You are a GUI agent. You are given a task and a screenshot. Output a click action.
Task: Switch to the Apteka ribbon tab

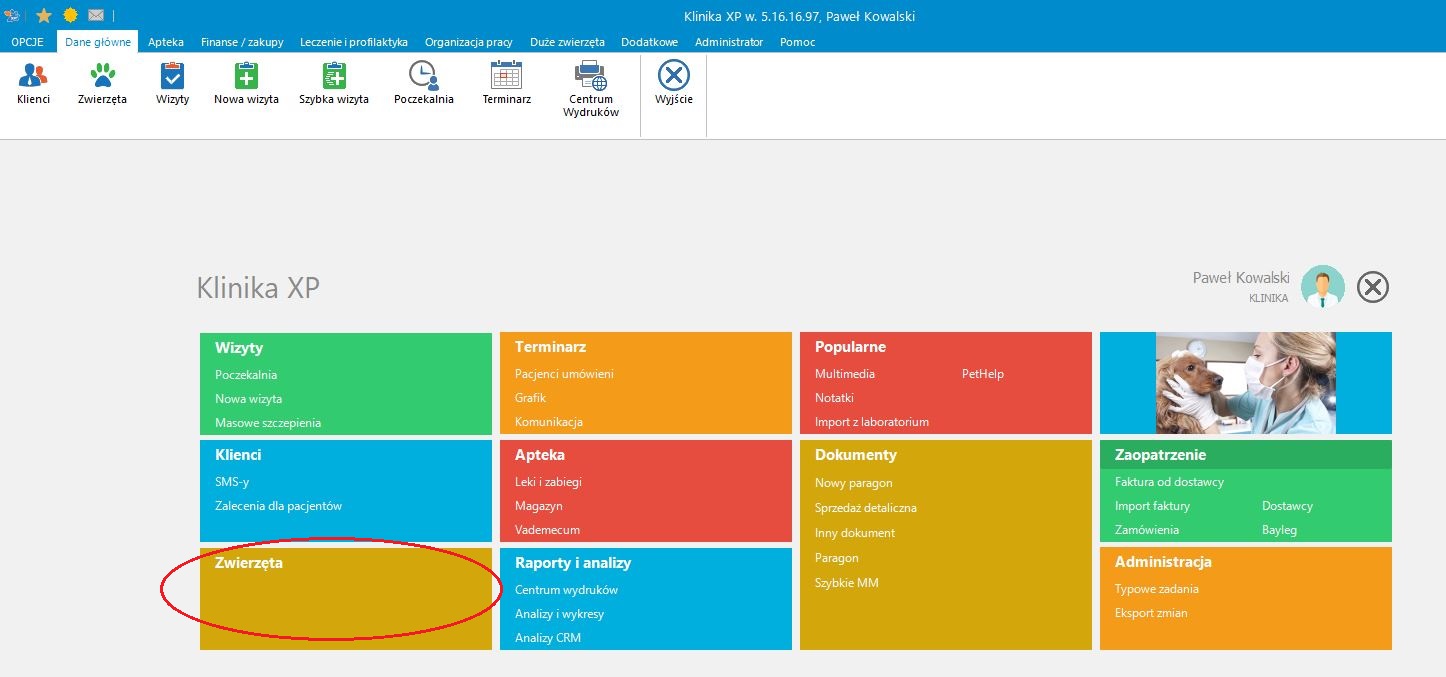coord(166,42)
